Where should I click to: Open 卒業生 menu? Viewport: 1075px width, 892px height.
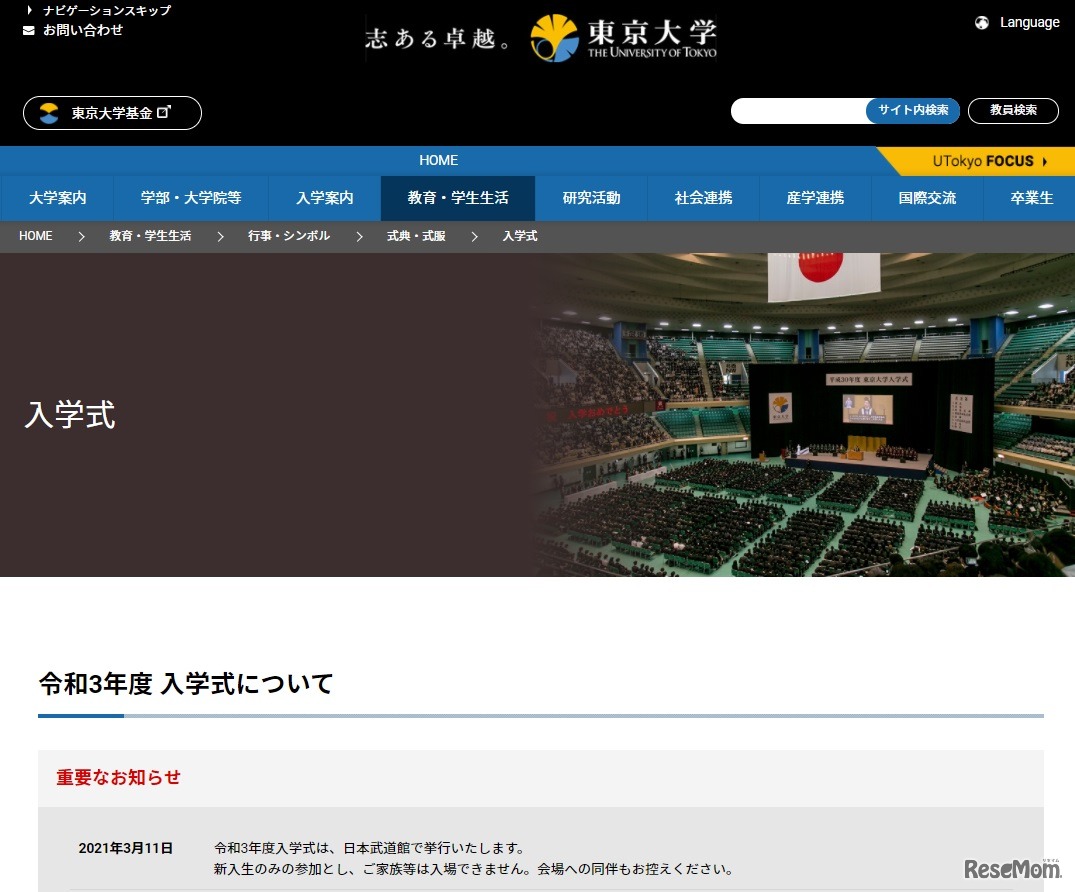1030,198
